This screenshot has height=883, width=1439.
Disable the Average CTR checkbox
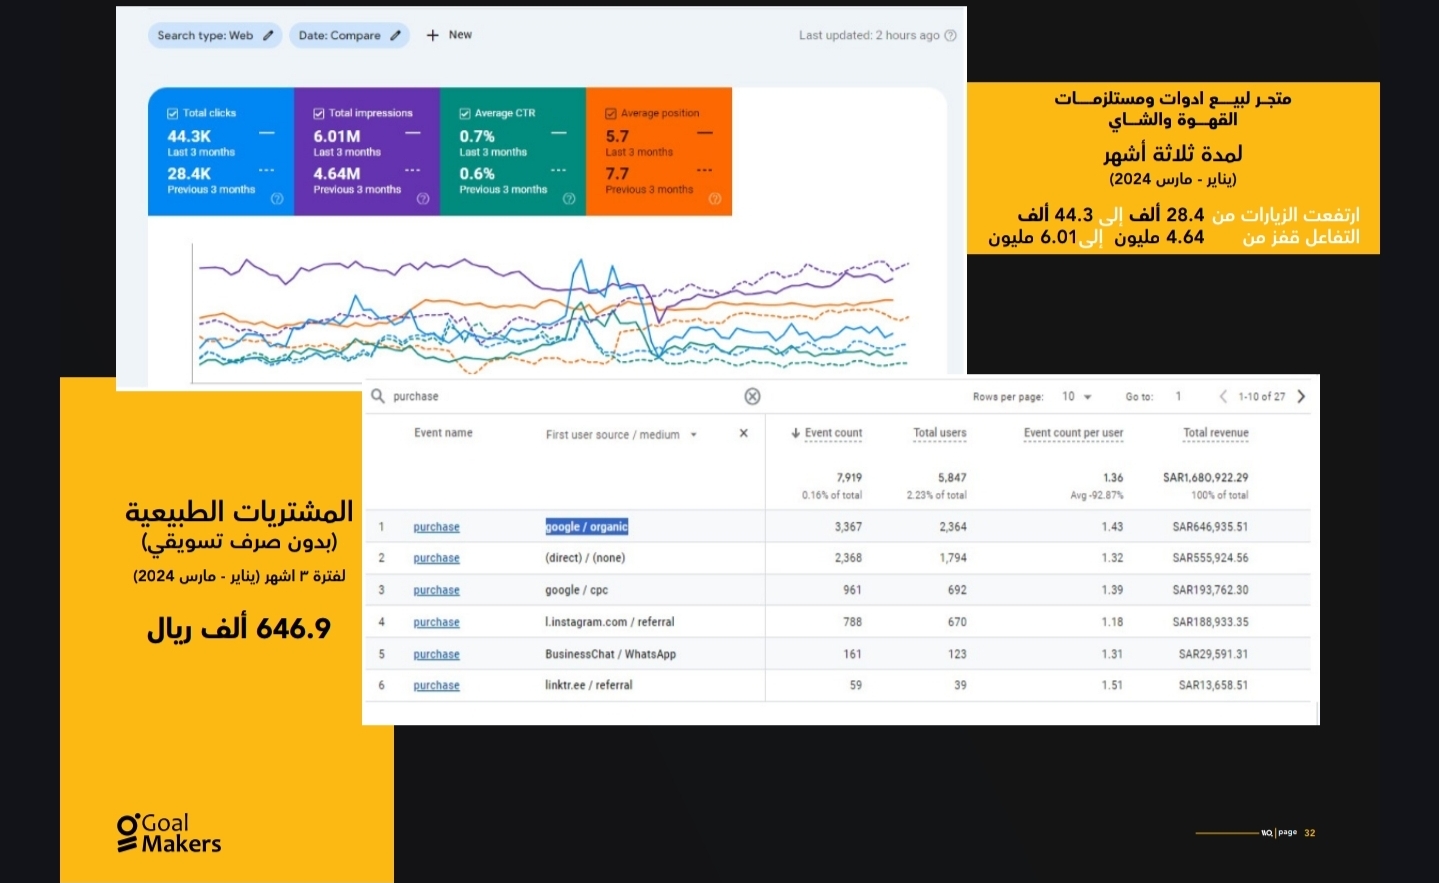tap(463, 112)
